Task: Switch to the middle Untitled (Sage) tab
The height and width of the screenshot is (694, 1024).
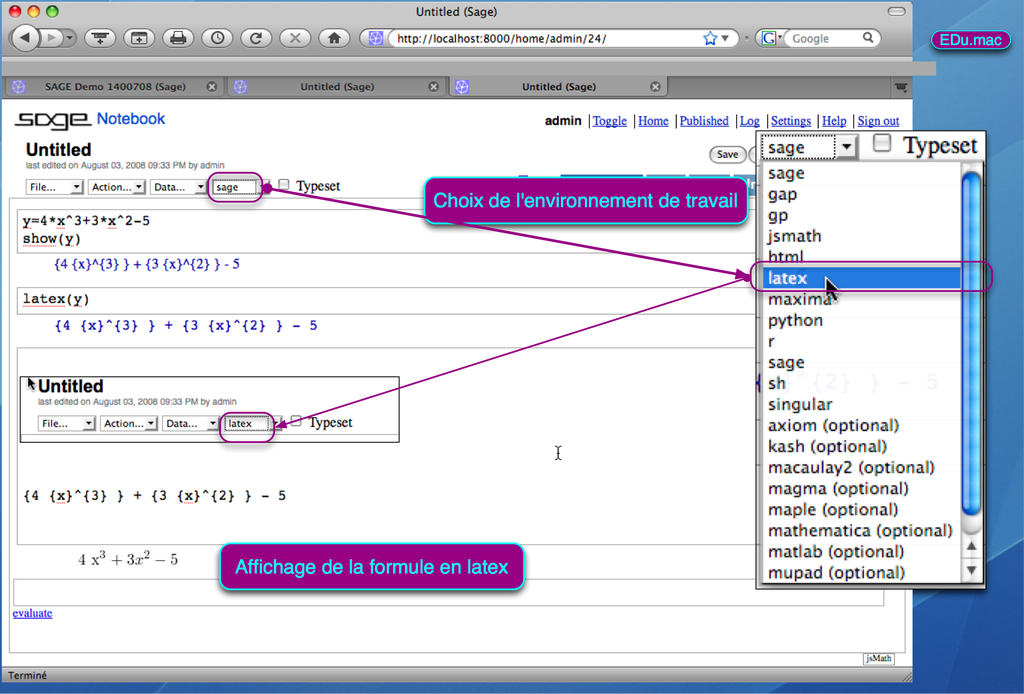Action: click(337, 86)
